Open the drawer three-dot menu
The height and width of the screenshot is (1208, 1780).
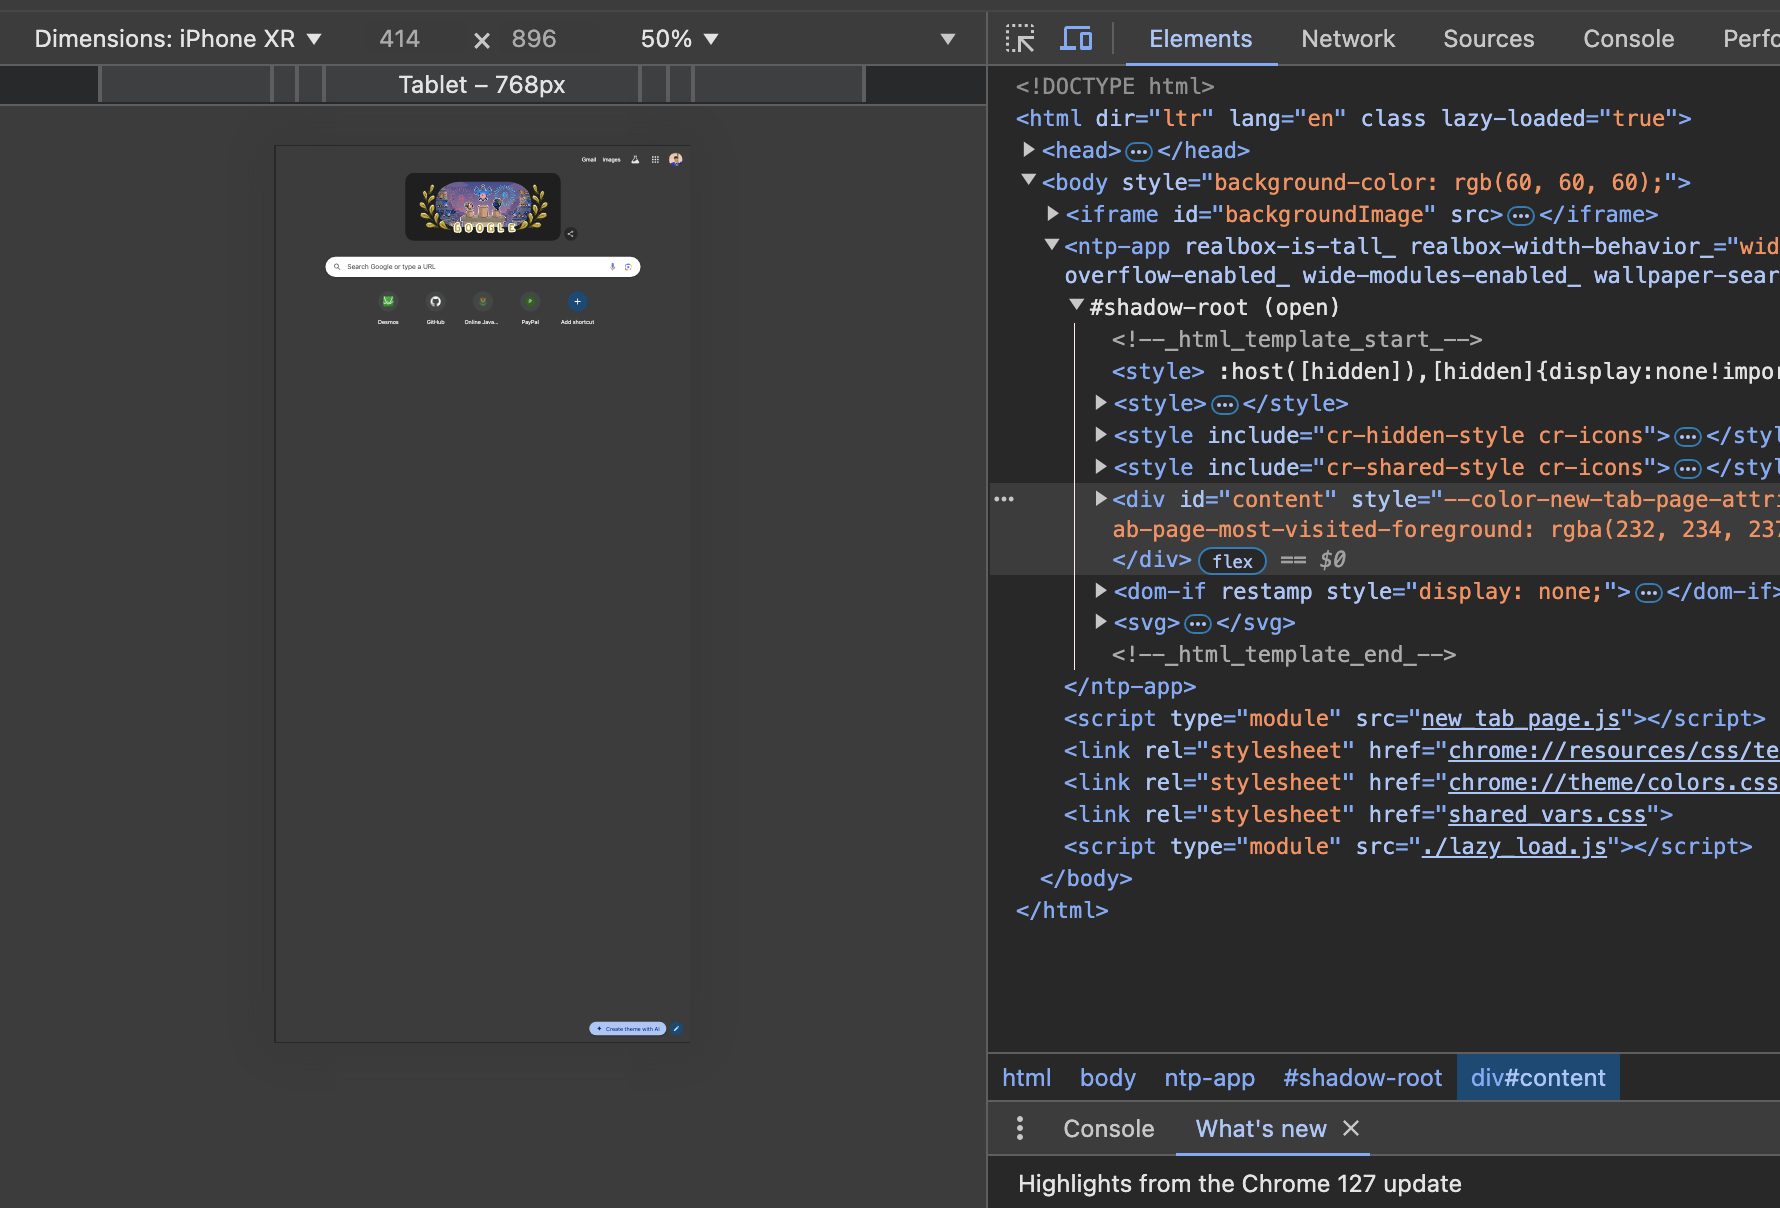click(1020, 1129)
